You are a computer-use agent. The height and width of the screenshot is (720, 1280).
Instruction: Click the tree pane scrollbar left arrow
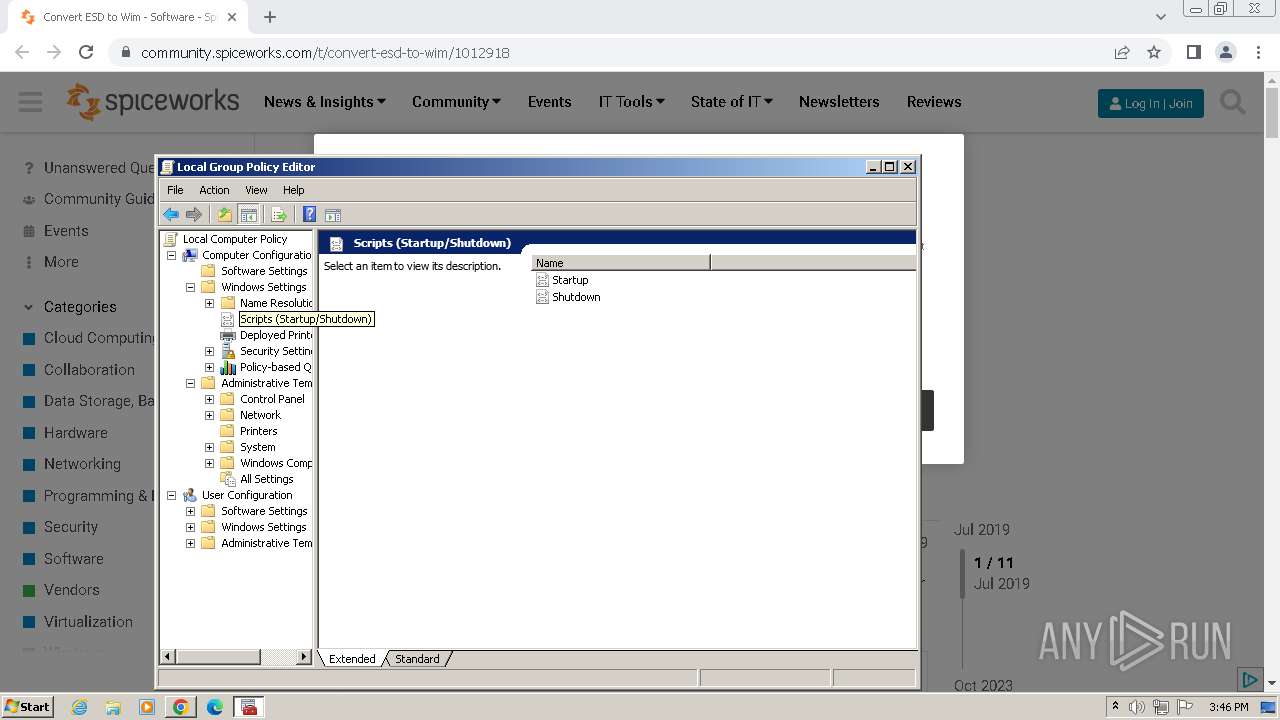click(168, 657)
